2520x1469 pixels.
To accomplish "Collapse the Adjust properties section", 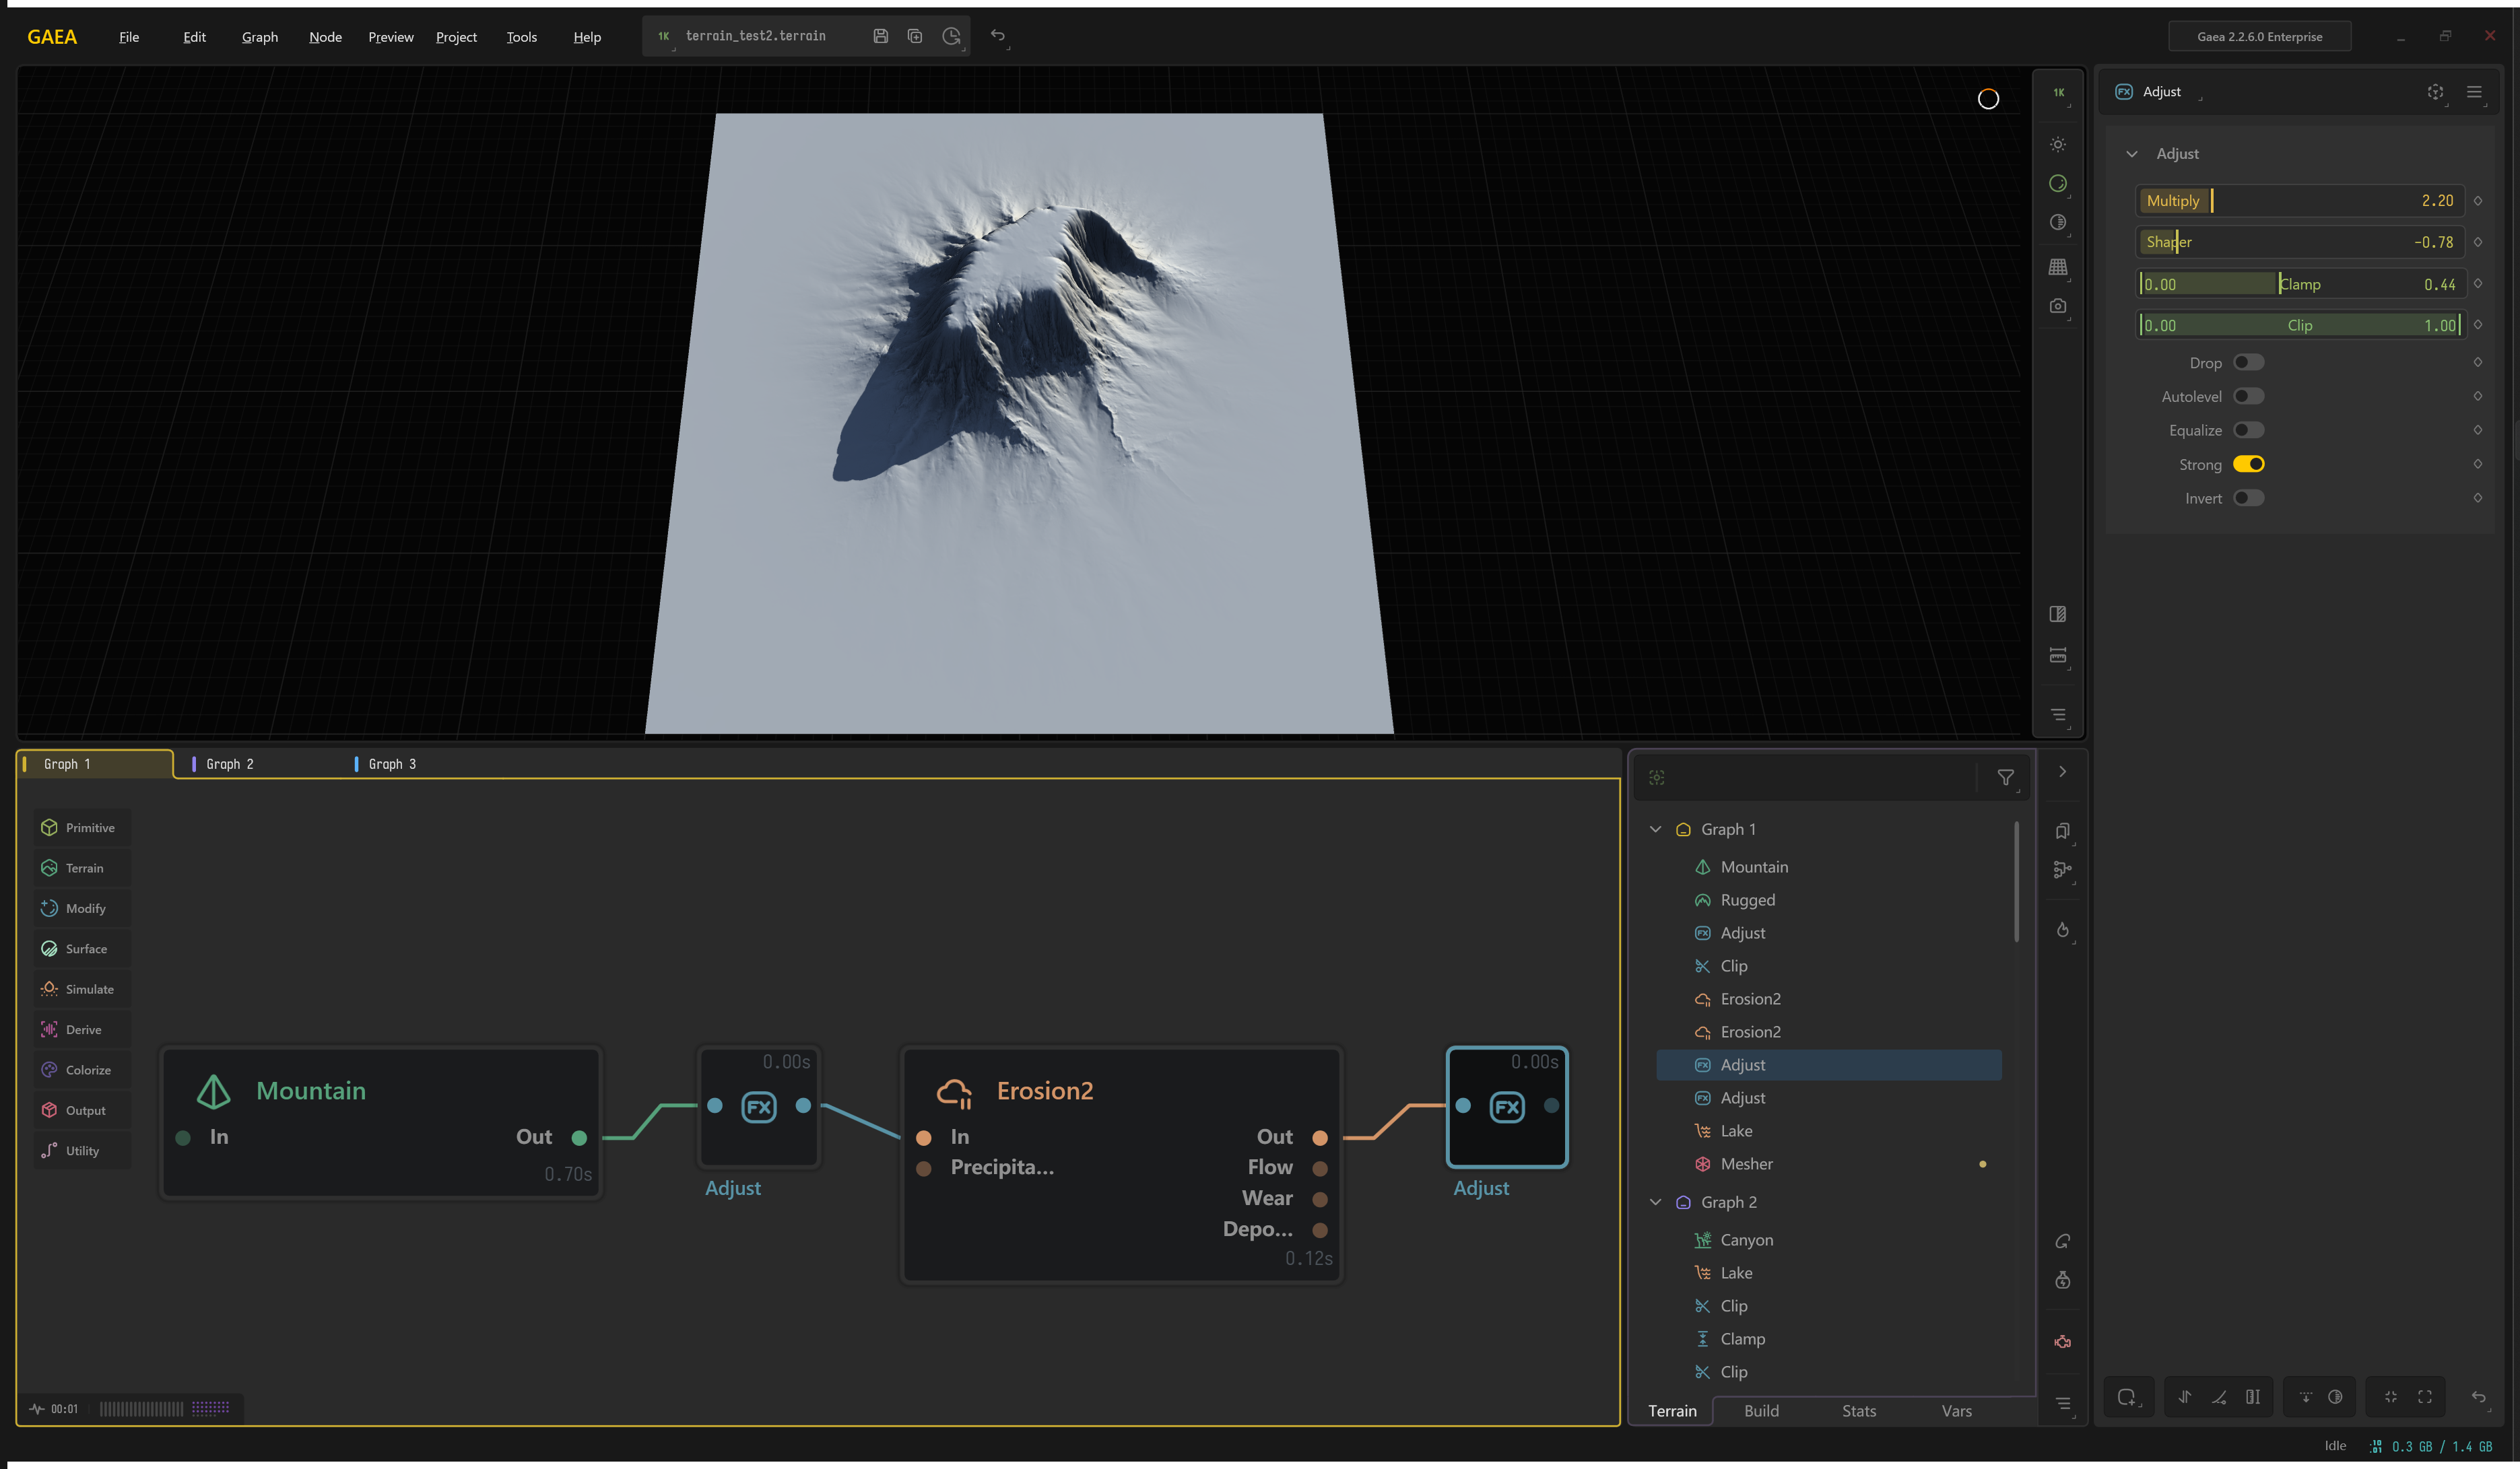I will pos(2131,154).
